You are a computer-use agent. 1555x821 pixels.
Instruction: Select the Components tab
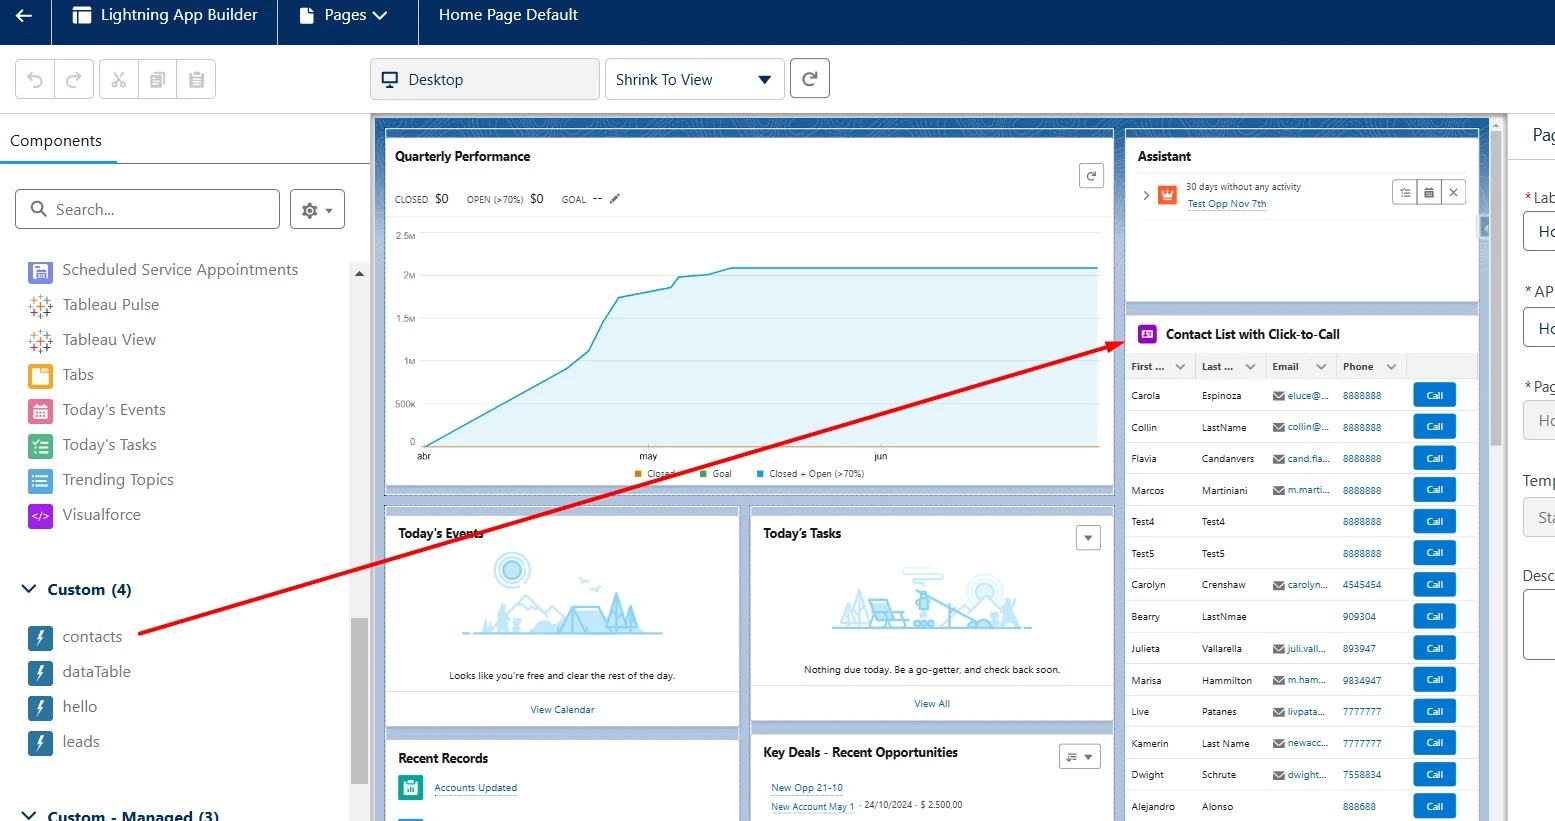coord(56,141)
